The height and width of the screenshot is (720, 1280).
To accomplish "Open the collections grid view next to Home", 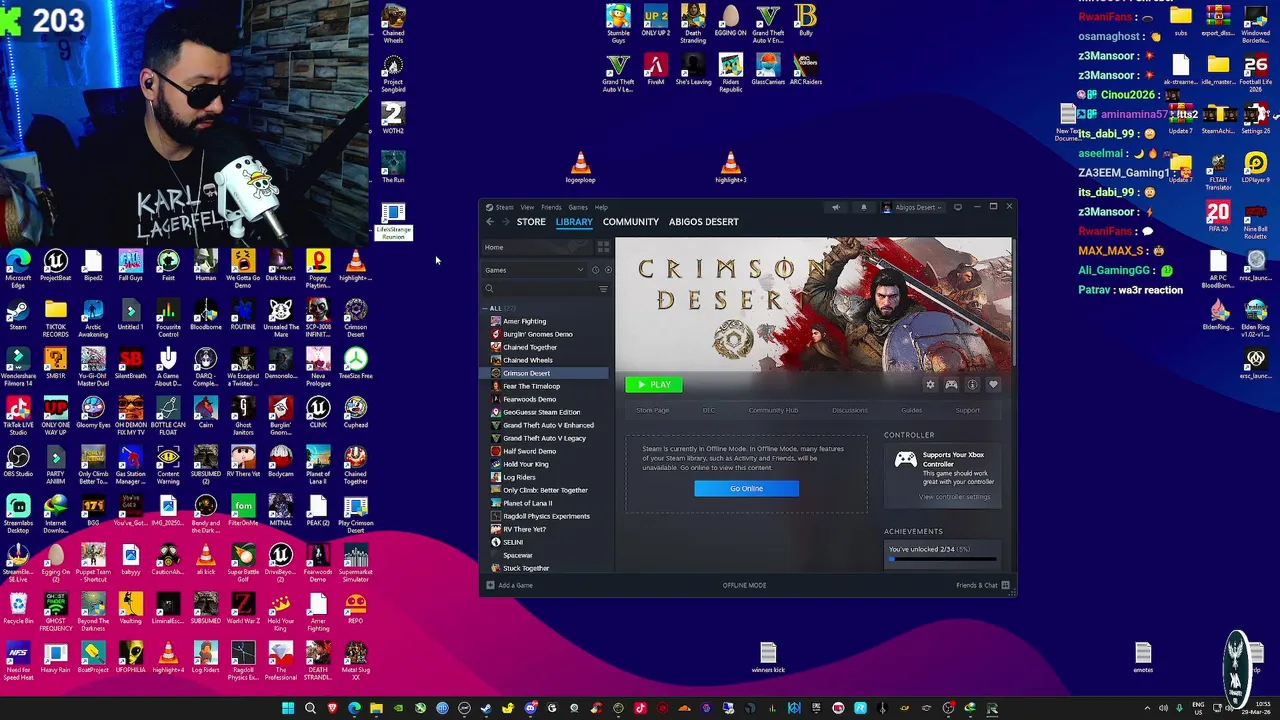I will click(603, 247).
